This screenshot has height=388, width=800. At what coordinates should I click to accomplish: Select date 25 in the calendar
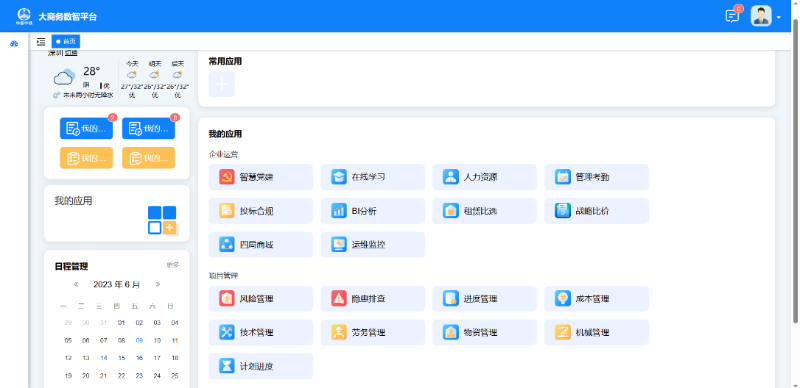click(175, 376)
